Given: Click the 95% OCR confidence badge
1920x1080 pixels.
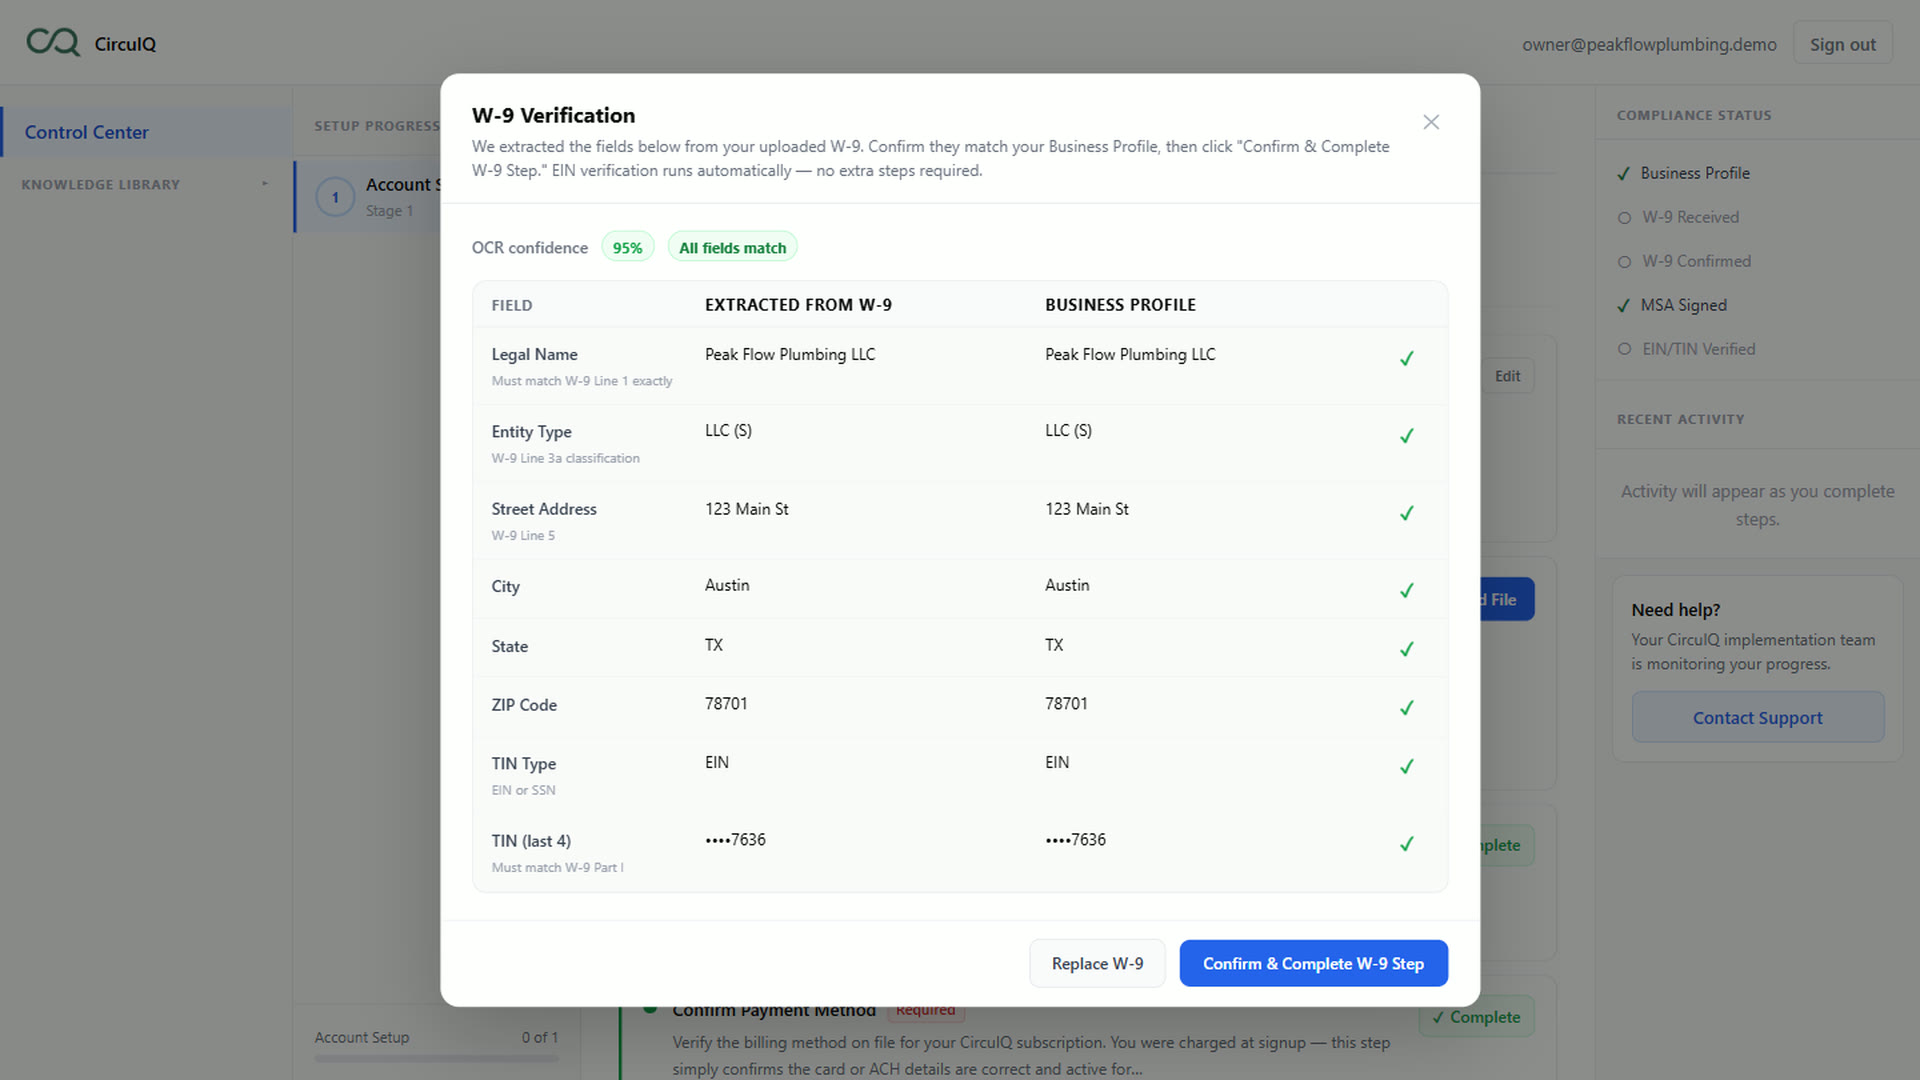Looking at the screenshot, I should click(627, 247).
